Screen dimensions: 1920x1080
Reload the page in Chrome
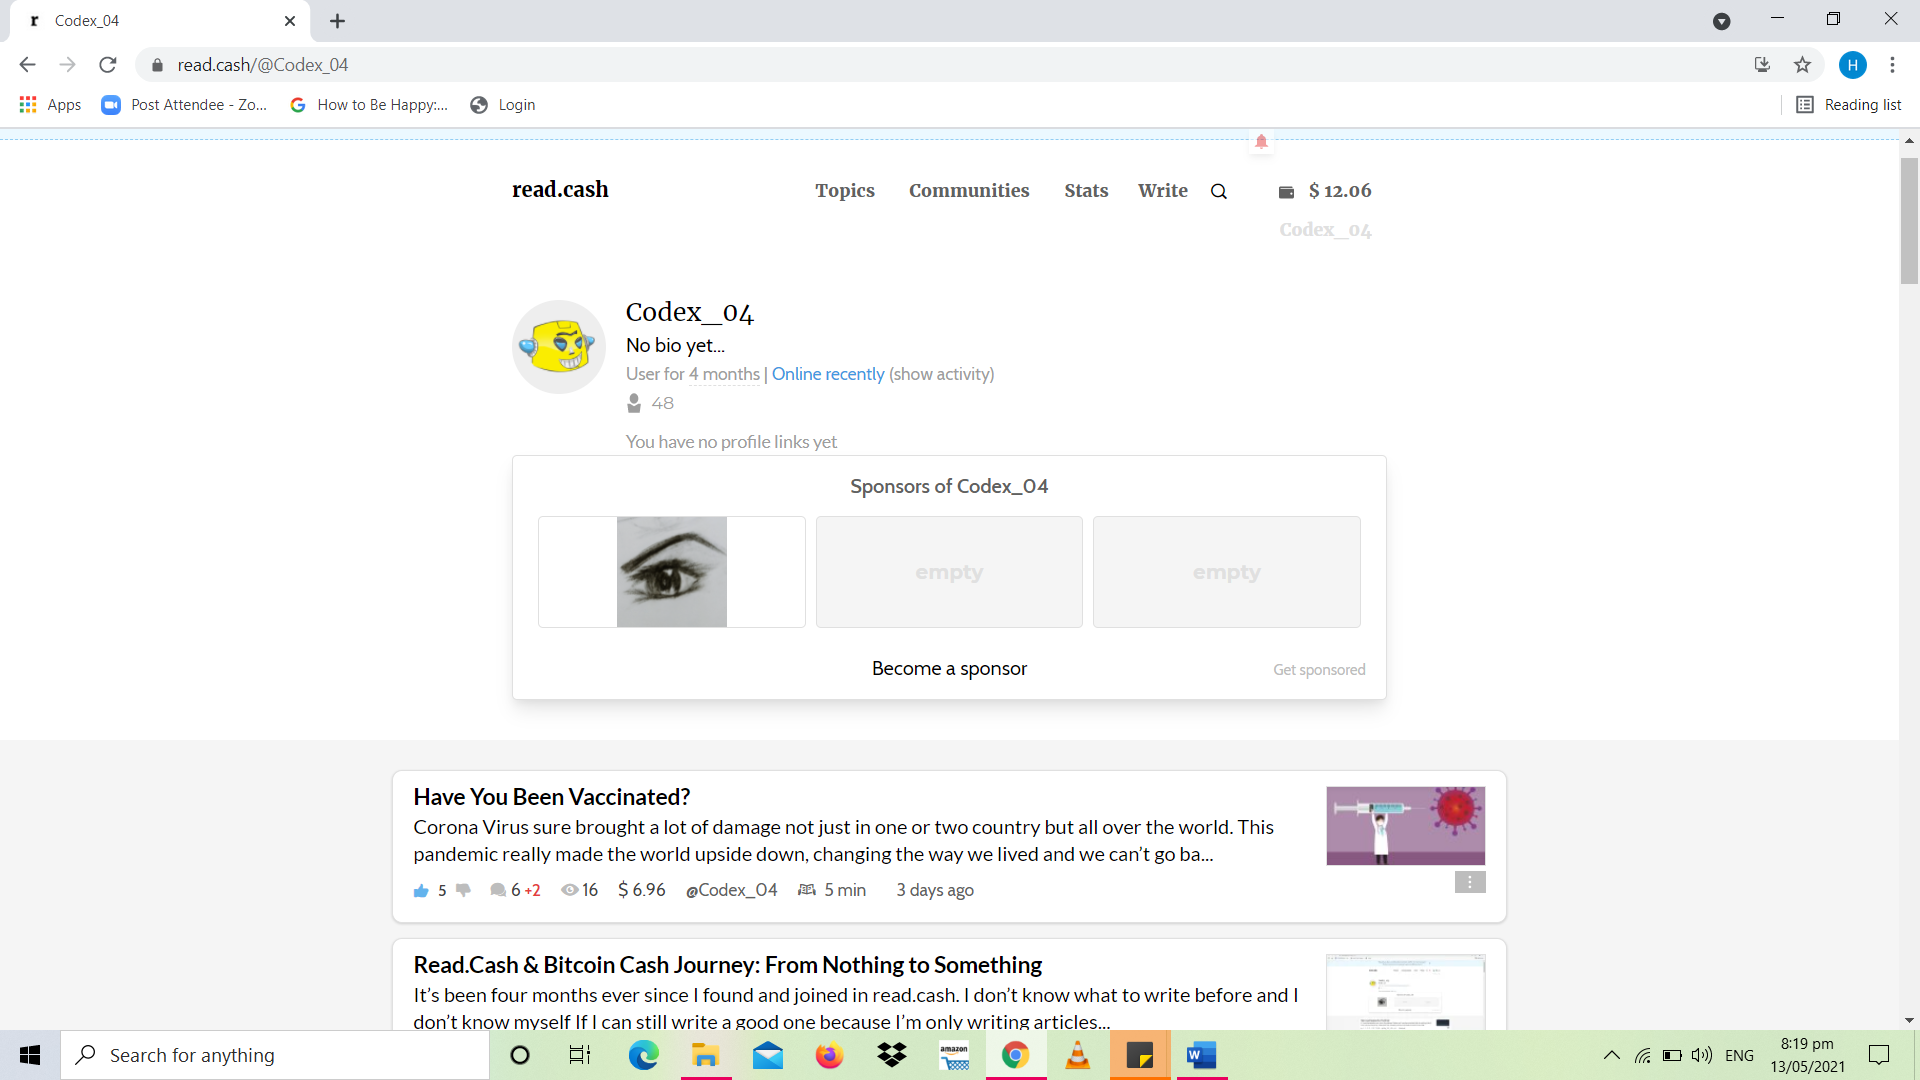pos(108,65)
